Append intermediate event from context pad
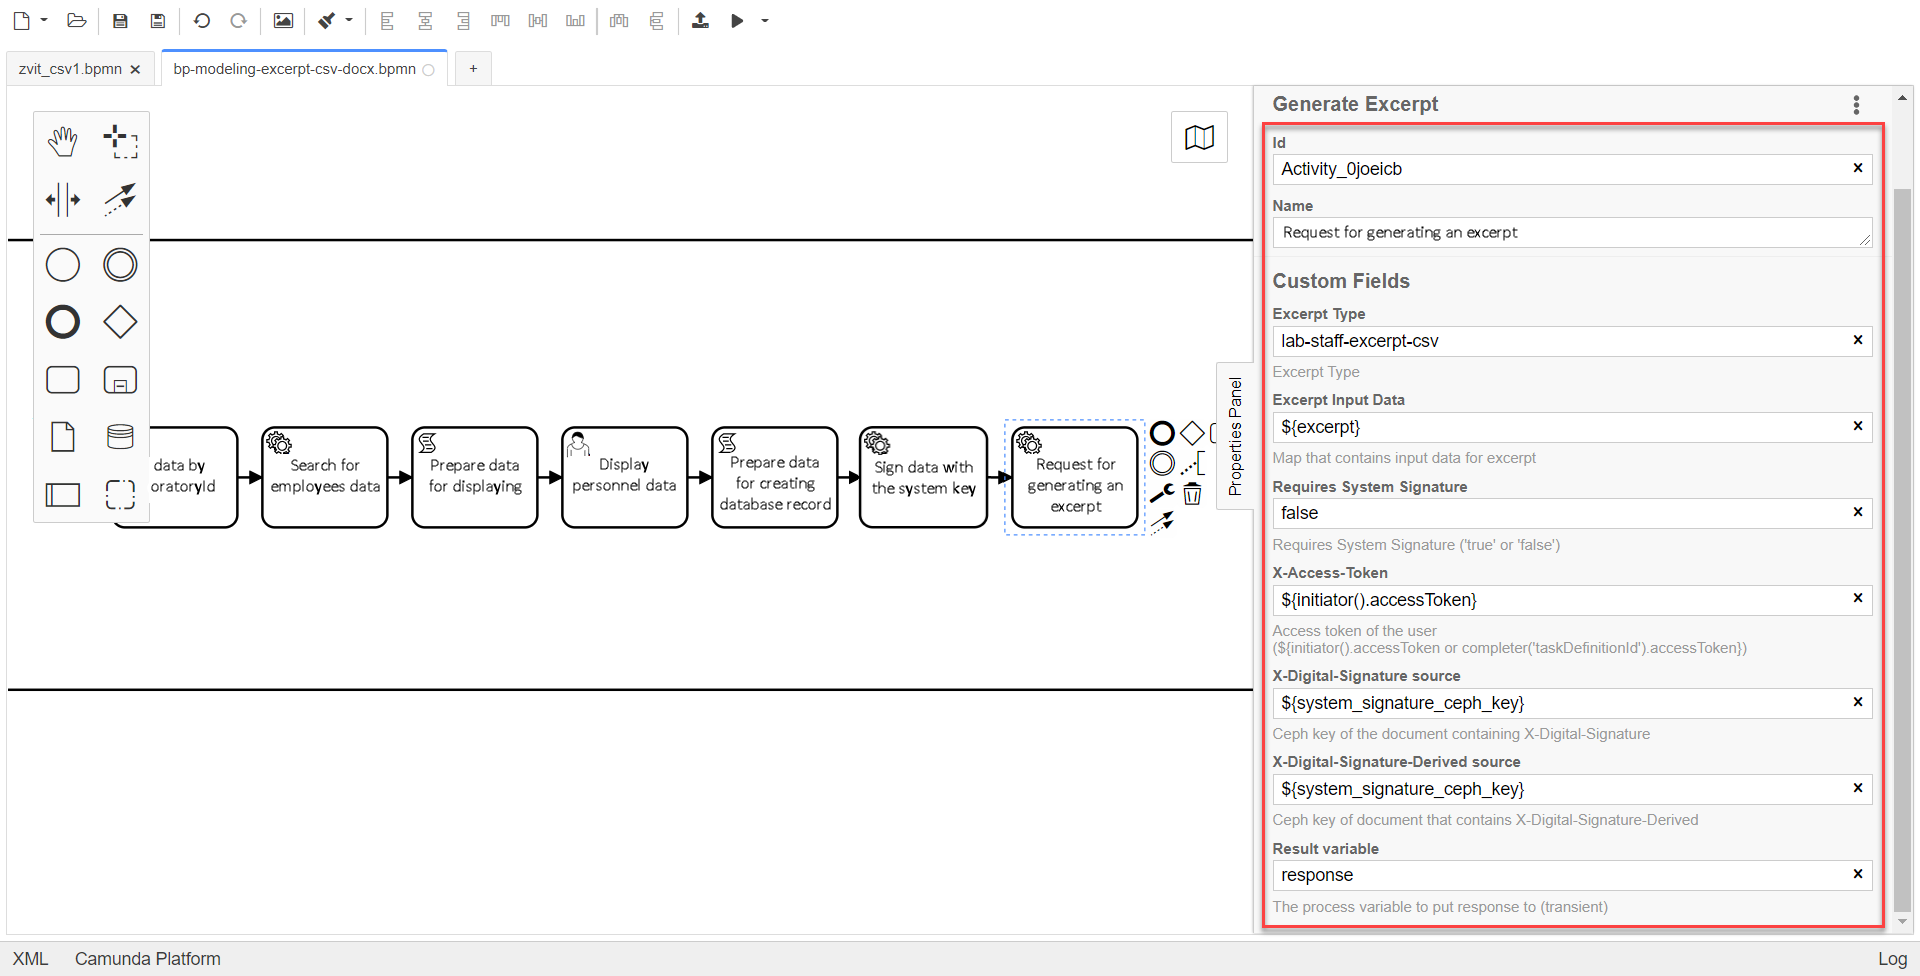 pos(1162,463)
